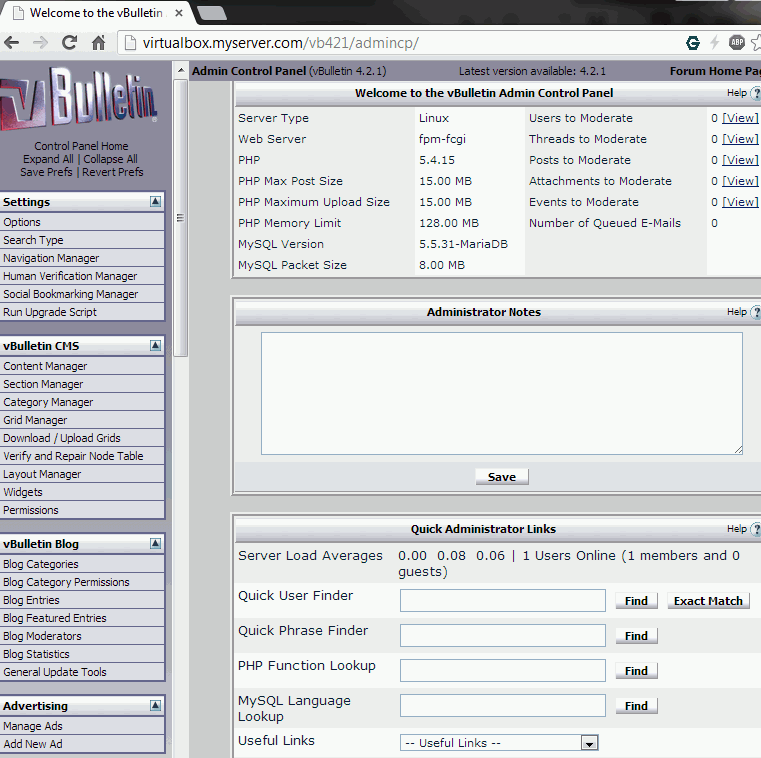Open Content Manager in CMS
Viewport: 761px width, 758px height.
(x=82, y=366)
